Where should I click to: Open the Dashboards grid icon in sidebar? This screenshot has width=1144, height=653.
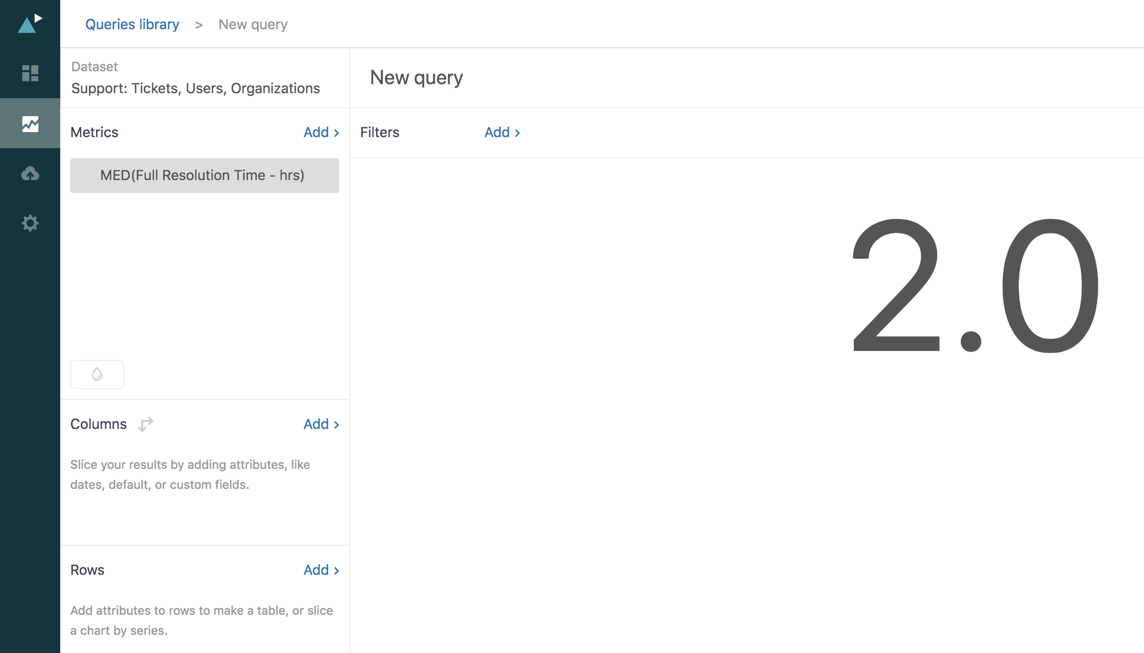[x=30, y=73]
